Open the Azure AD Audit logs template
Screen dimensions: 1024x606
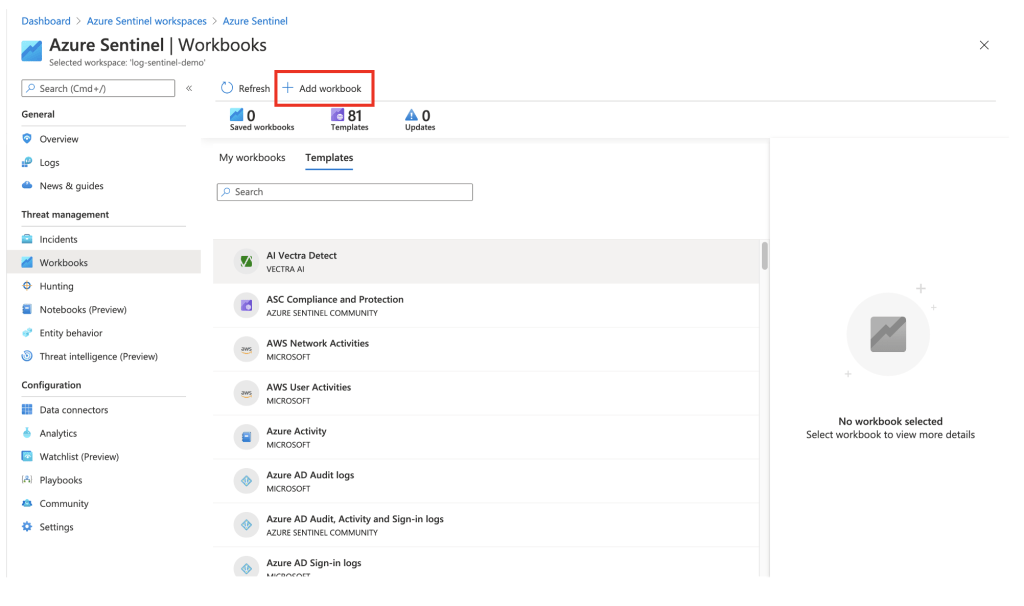point(311,476)
